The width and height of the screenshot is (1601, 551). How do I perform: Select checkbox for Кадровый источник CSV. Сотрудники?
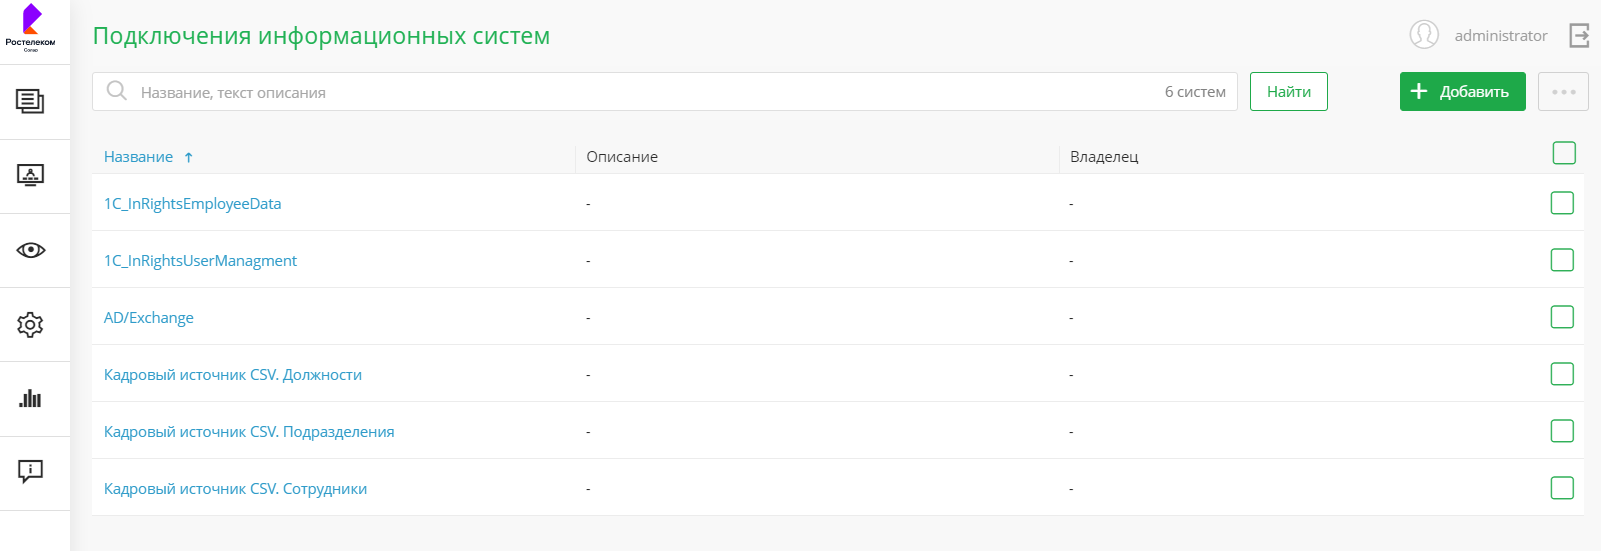point(1562,488)
